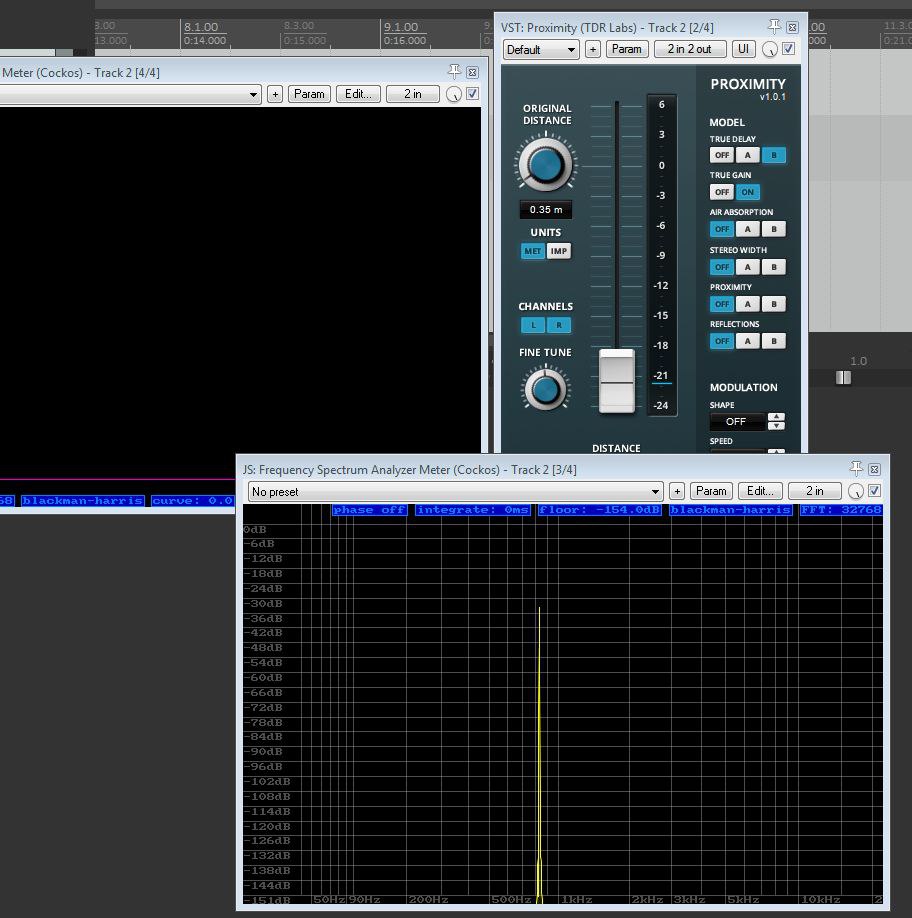Pin the Proximity plugin window
Viewport: 912px width, 918px height.
coord(774,27)
